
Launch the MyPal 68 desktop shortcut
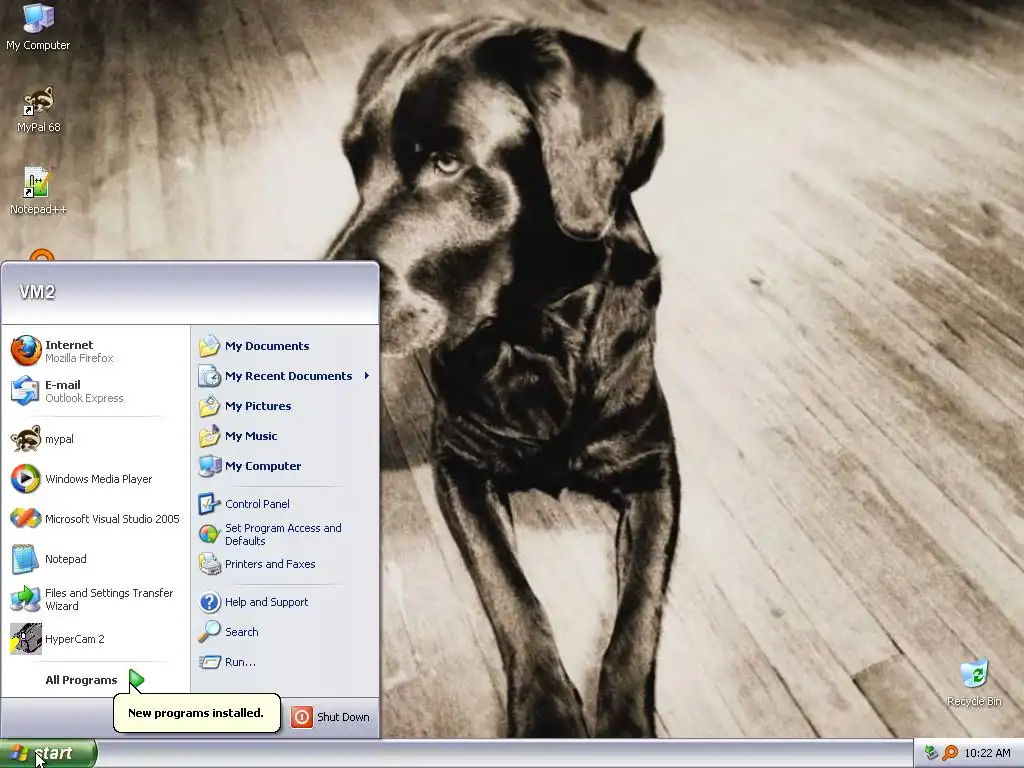click(38, 110)
